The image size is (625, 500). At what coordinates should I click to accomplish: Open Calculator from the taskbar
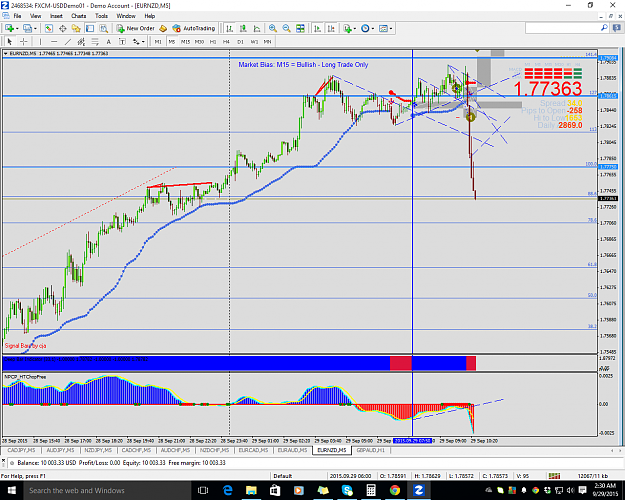371,490
